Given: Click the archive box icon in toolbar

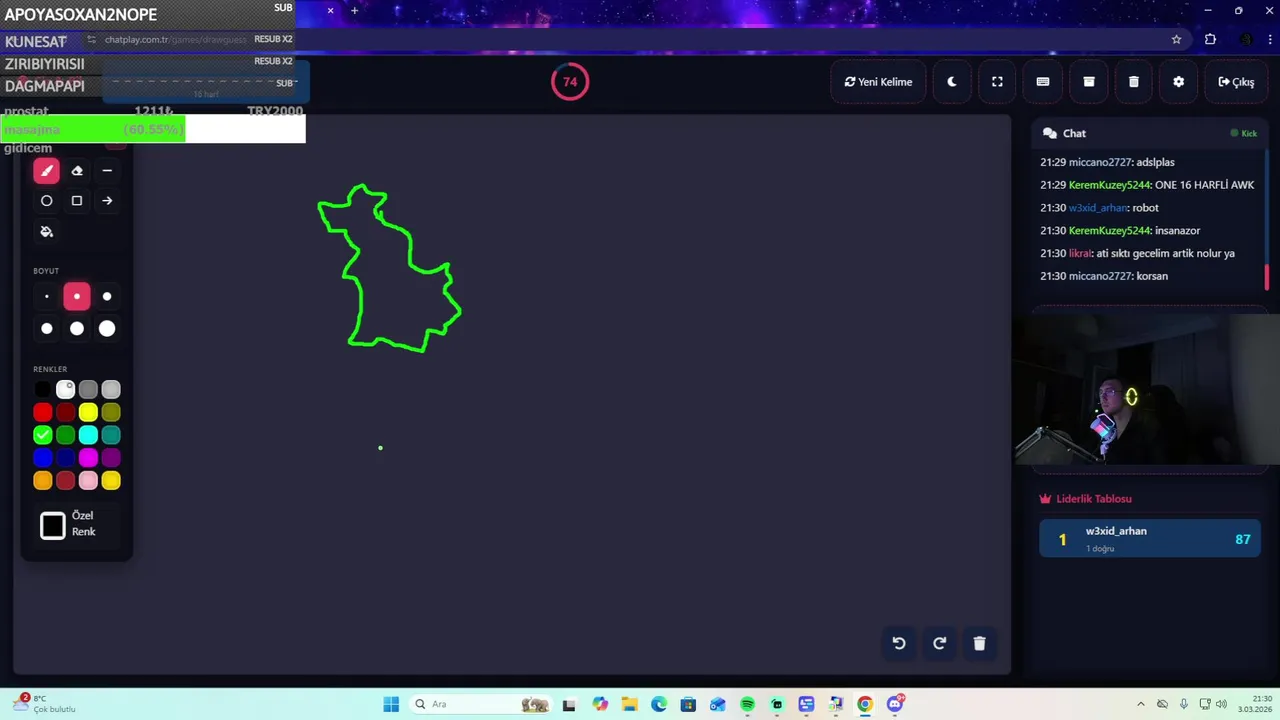Looking at the screenshot, I should coord(1089,82).
